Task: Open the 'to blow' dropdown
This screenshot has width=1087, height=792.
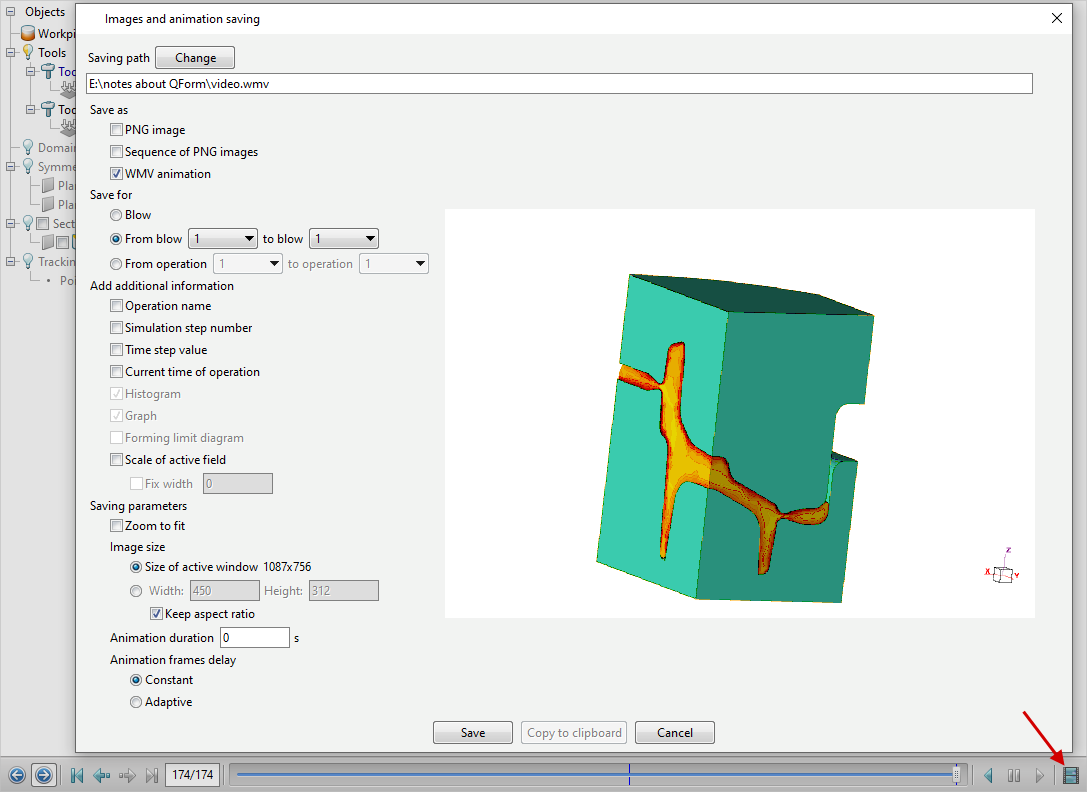Action: 344,239
